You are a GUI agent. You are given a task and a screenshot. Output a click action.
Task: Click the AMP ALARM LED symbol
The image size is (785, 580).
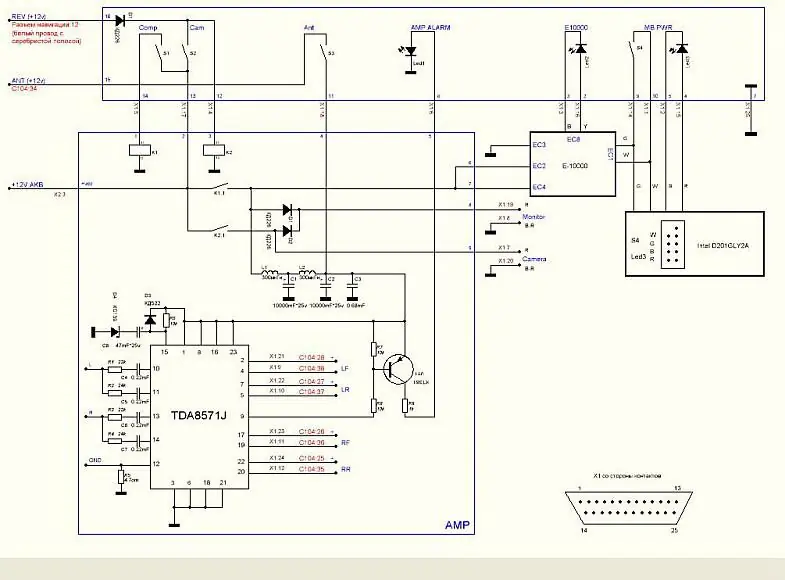(411, 52)
